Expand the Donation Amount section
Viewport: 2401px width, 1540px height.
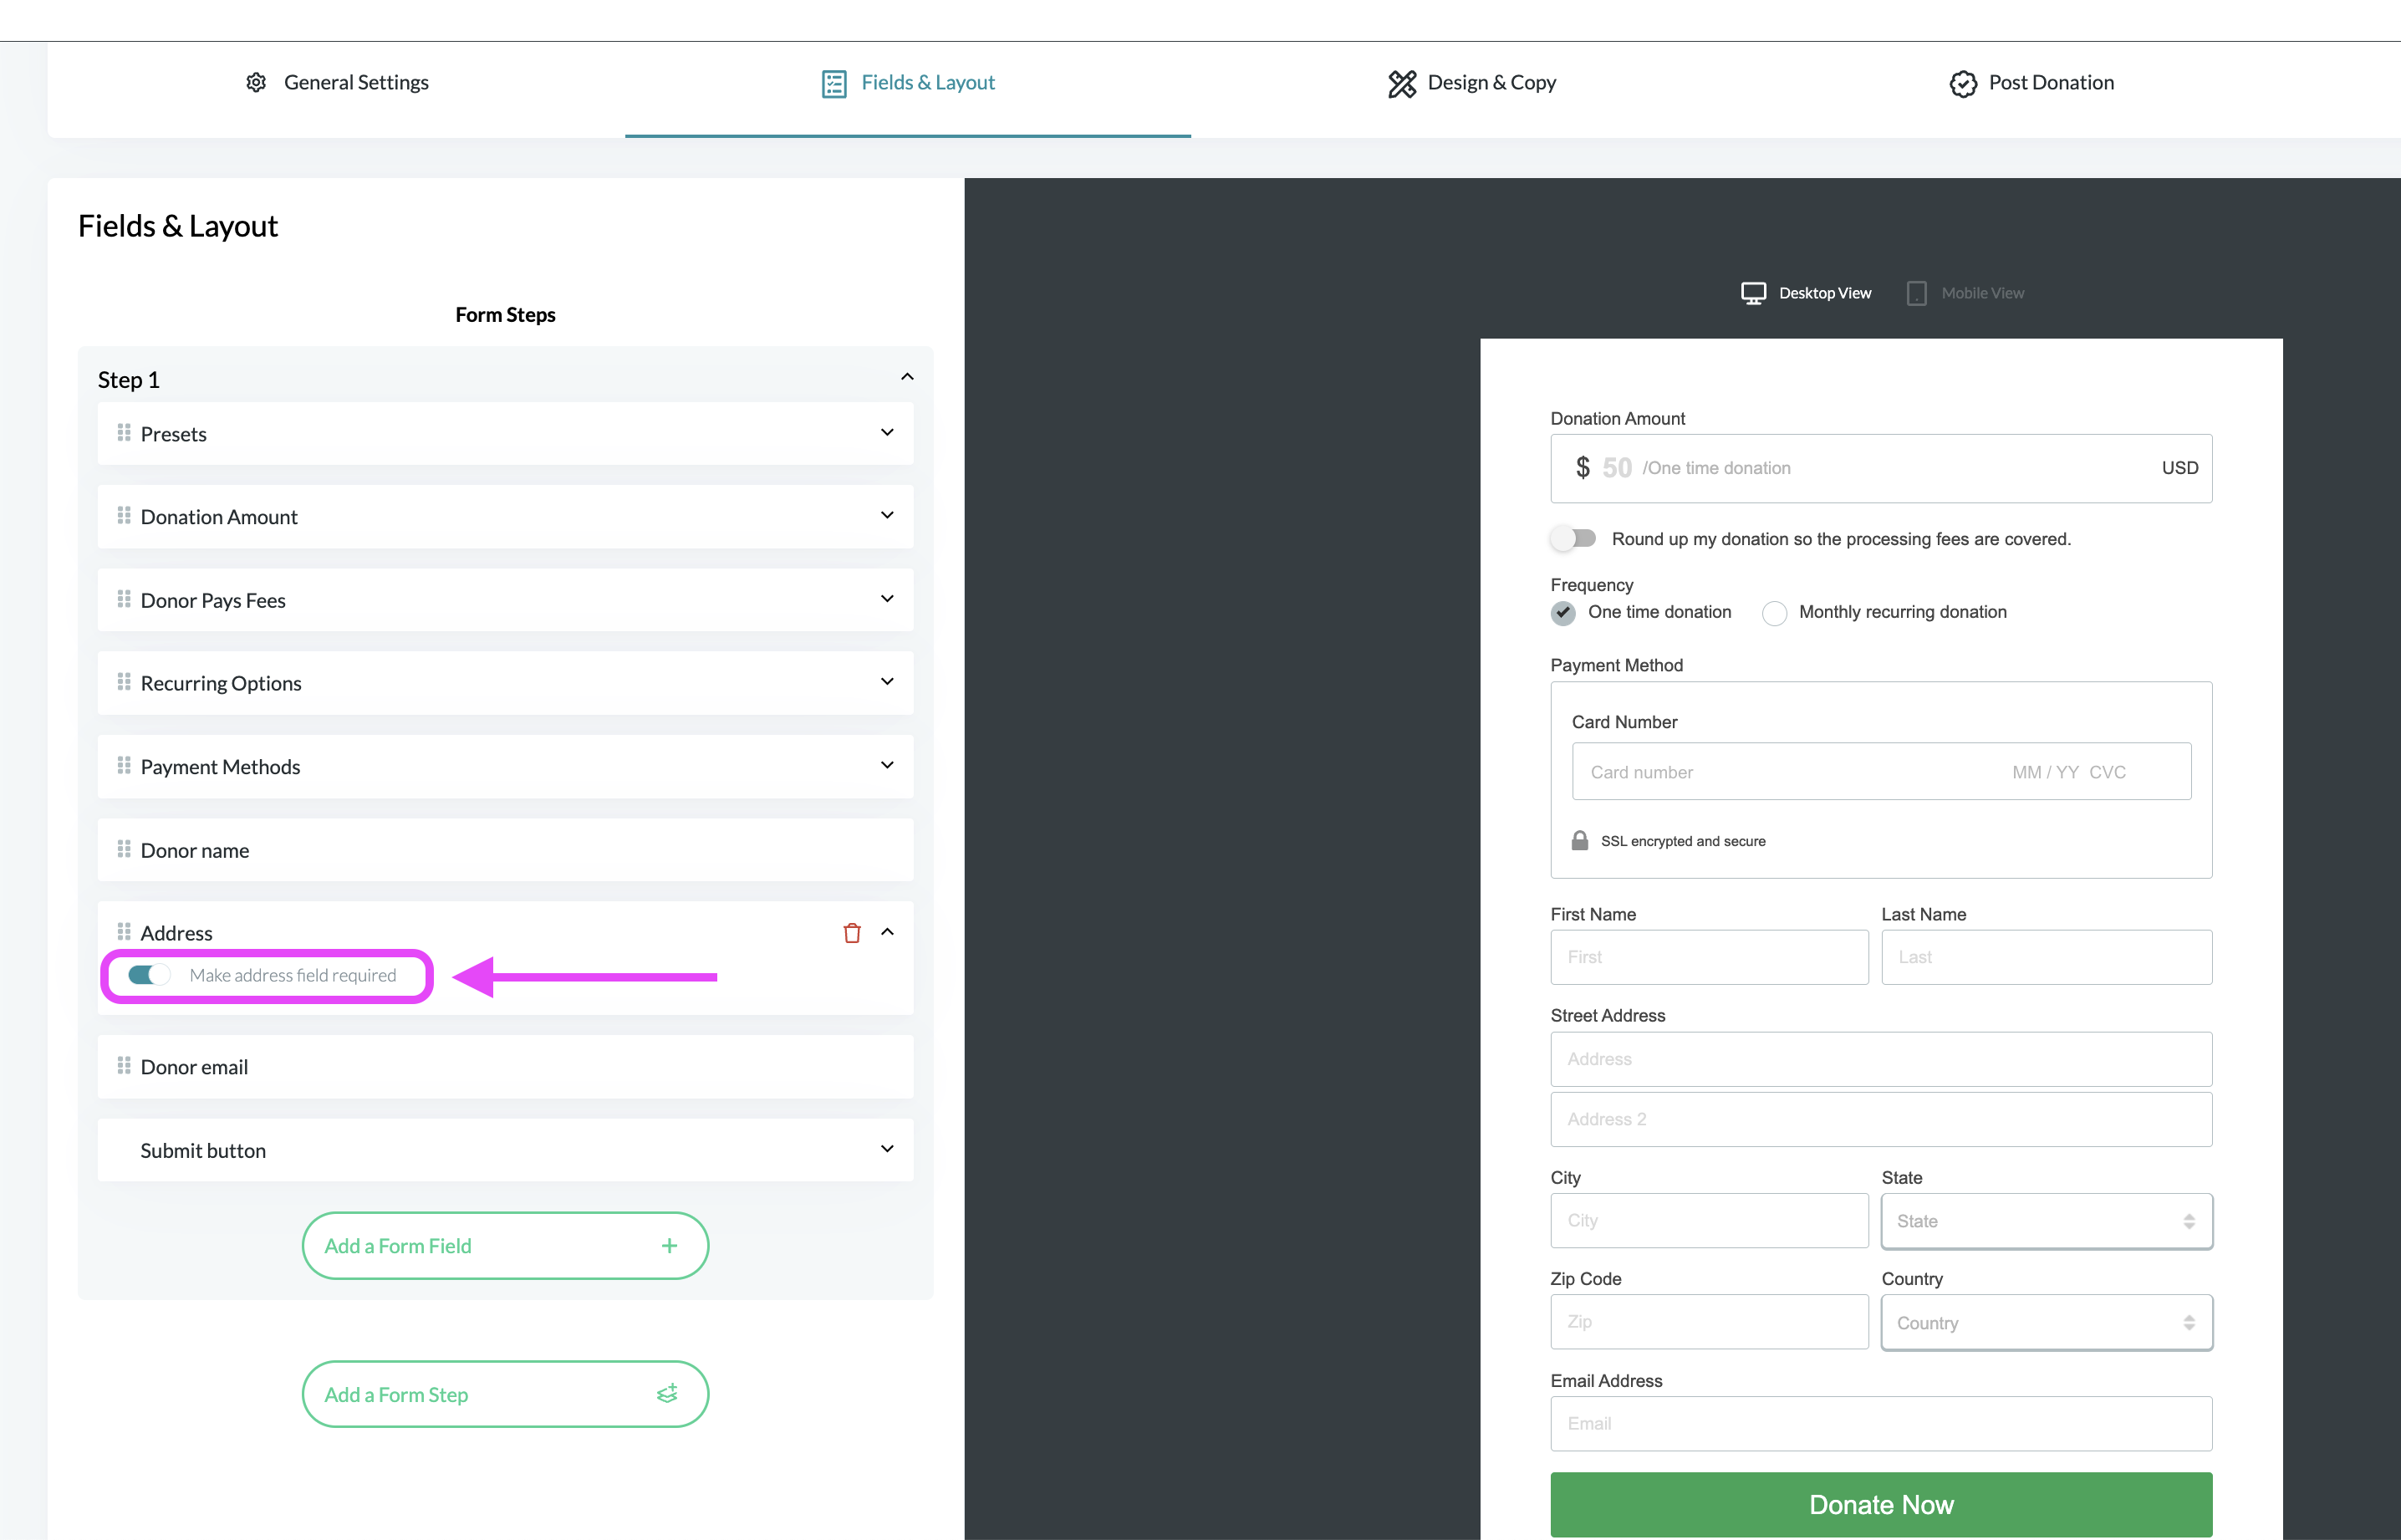889,514
